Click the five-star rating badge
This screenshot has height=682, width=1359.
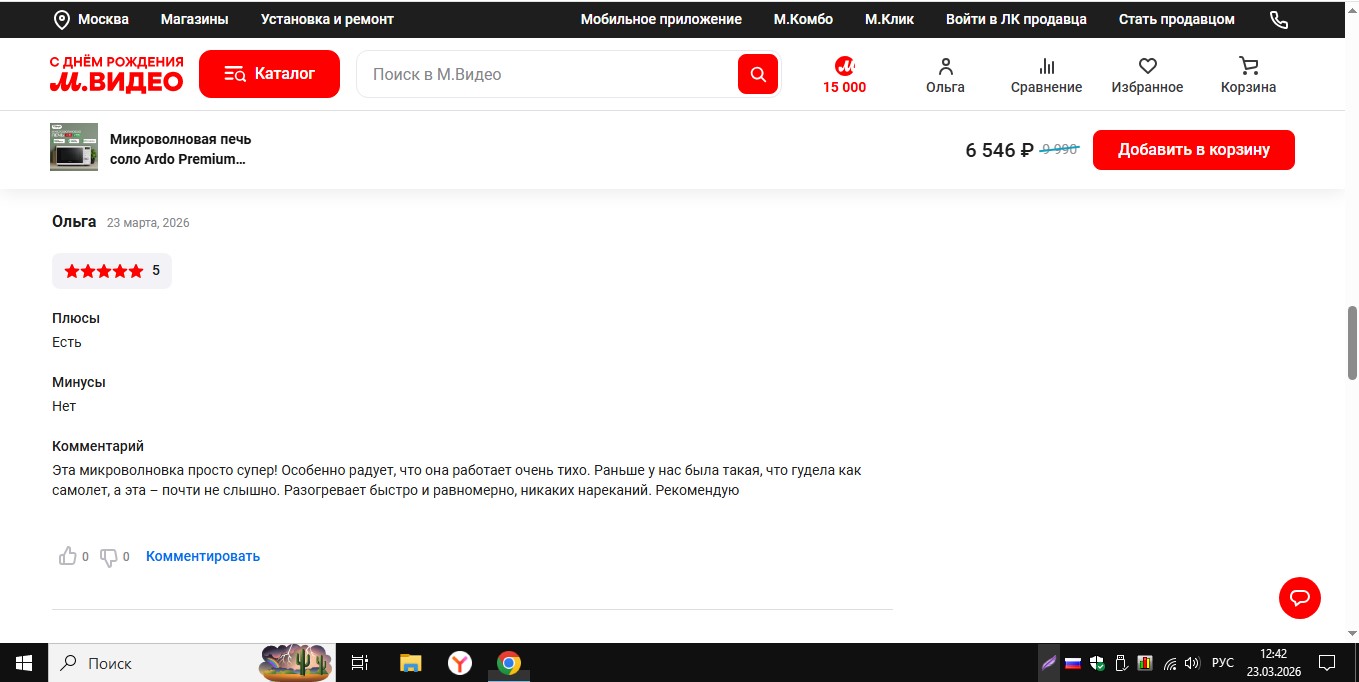coord(112,271)
